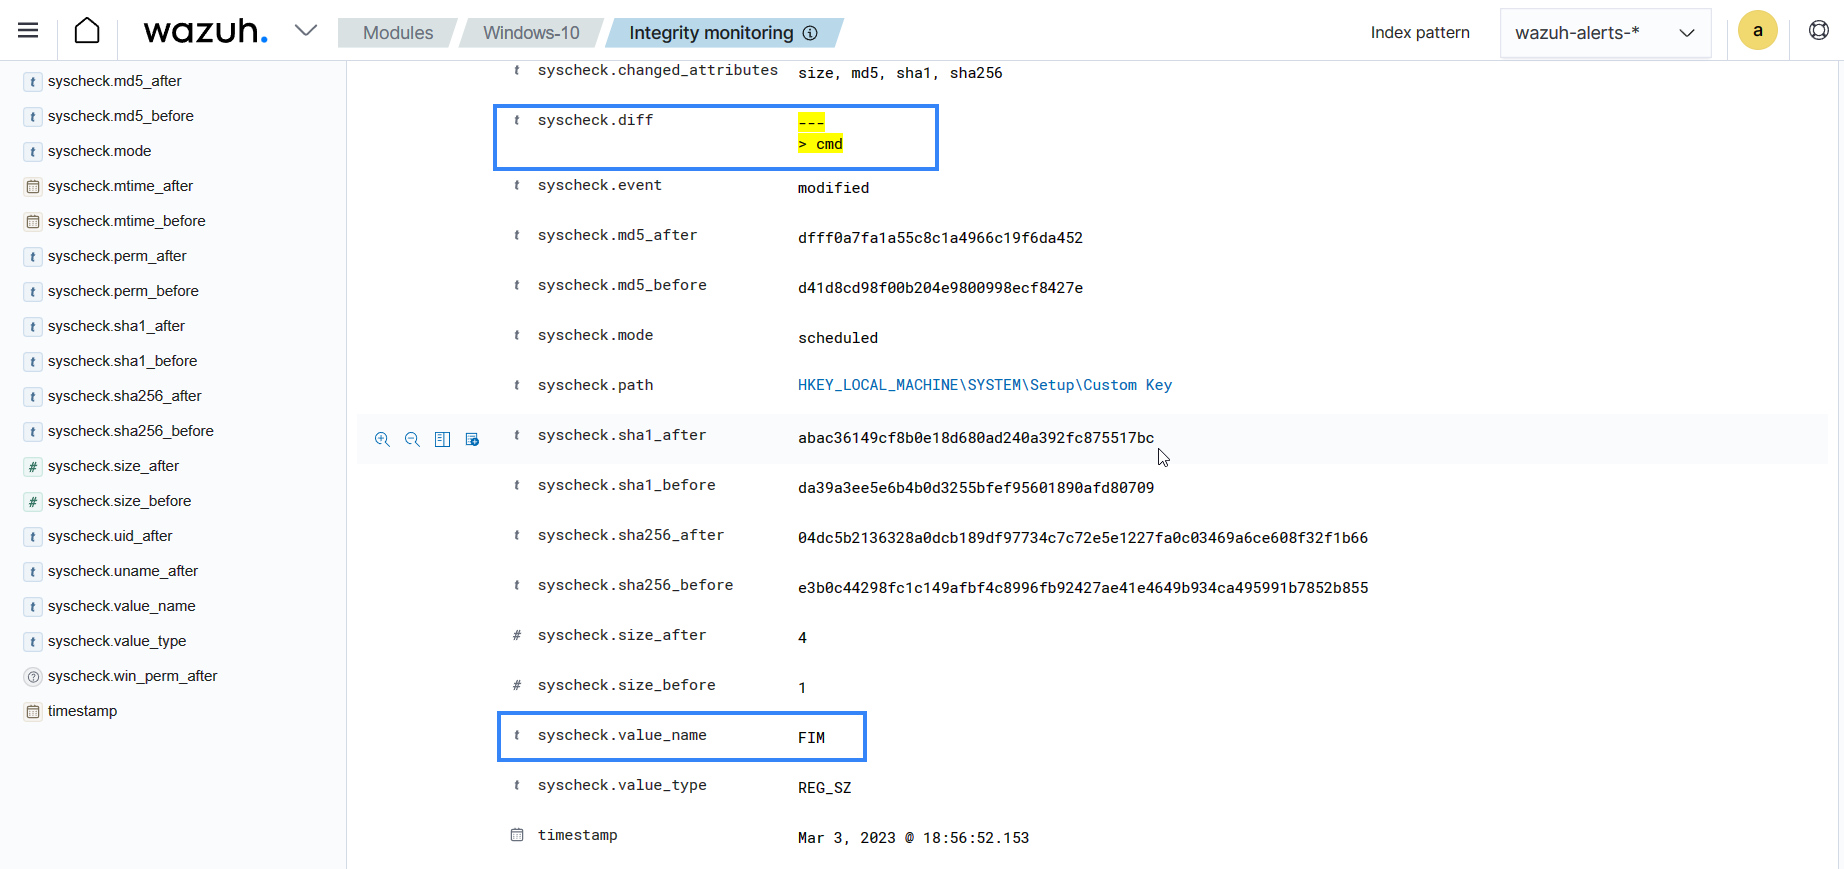1844x869 pixels.
Task: Click the sha256_before hash value
Action: [1083, 588]
